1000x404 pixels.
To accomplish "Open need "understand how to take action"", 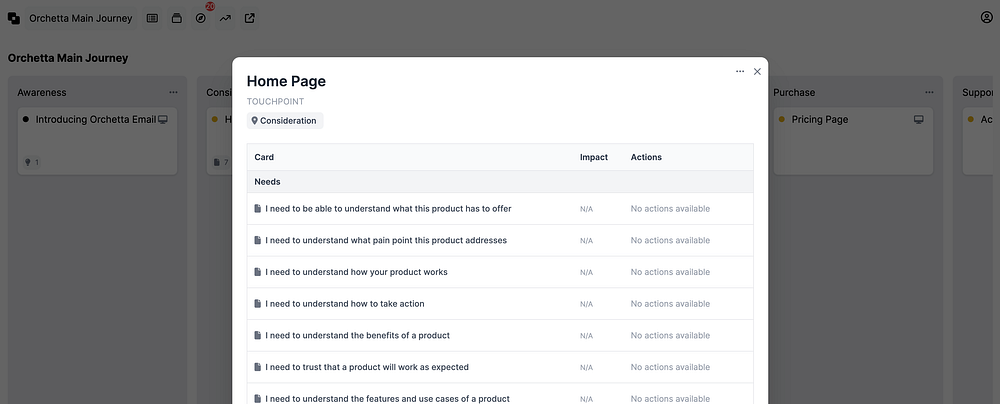I will point(345,304).
